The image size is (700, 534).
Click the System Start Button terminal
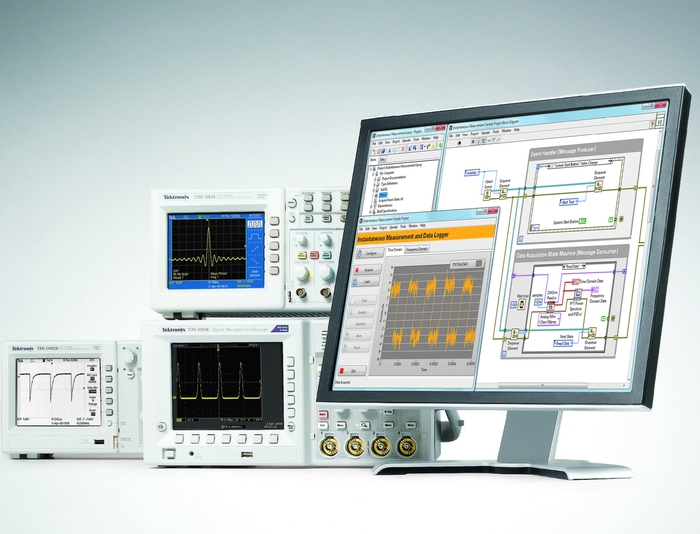pyautogui.click(x=583, y=221)
